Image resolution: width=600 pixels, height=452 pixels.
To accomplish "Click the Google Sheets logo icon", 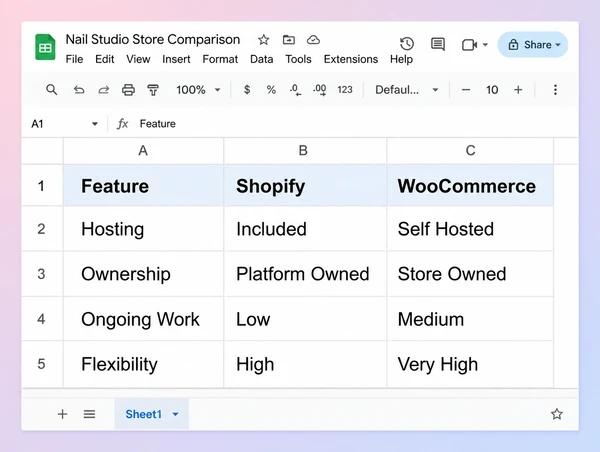I will tap(45, 47).
